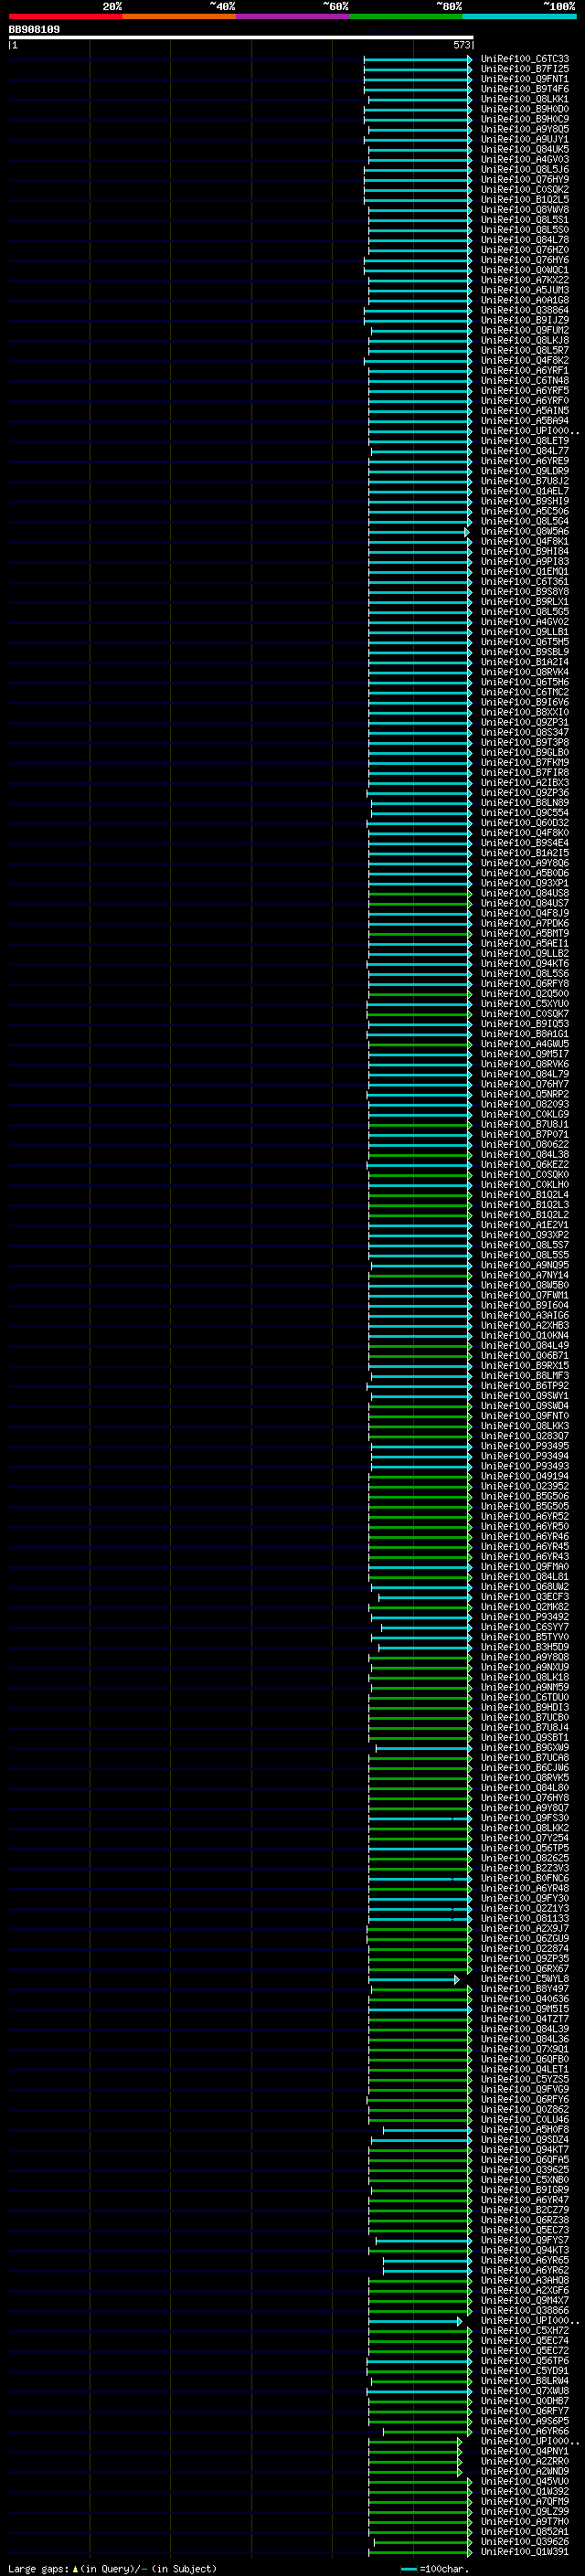Select hit label UniRef100_Q8VWV8

point(525,209)
